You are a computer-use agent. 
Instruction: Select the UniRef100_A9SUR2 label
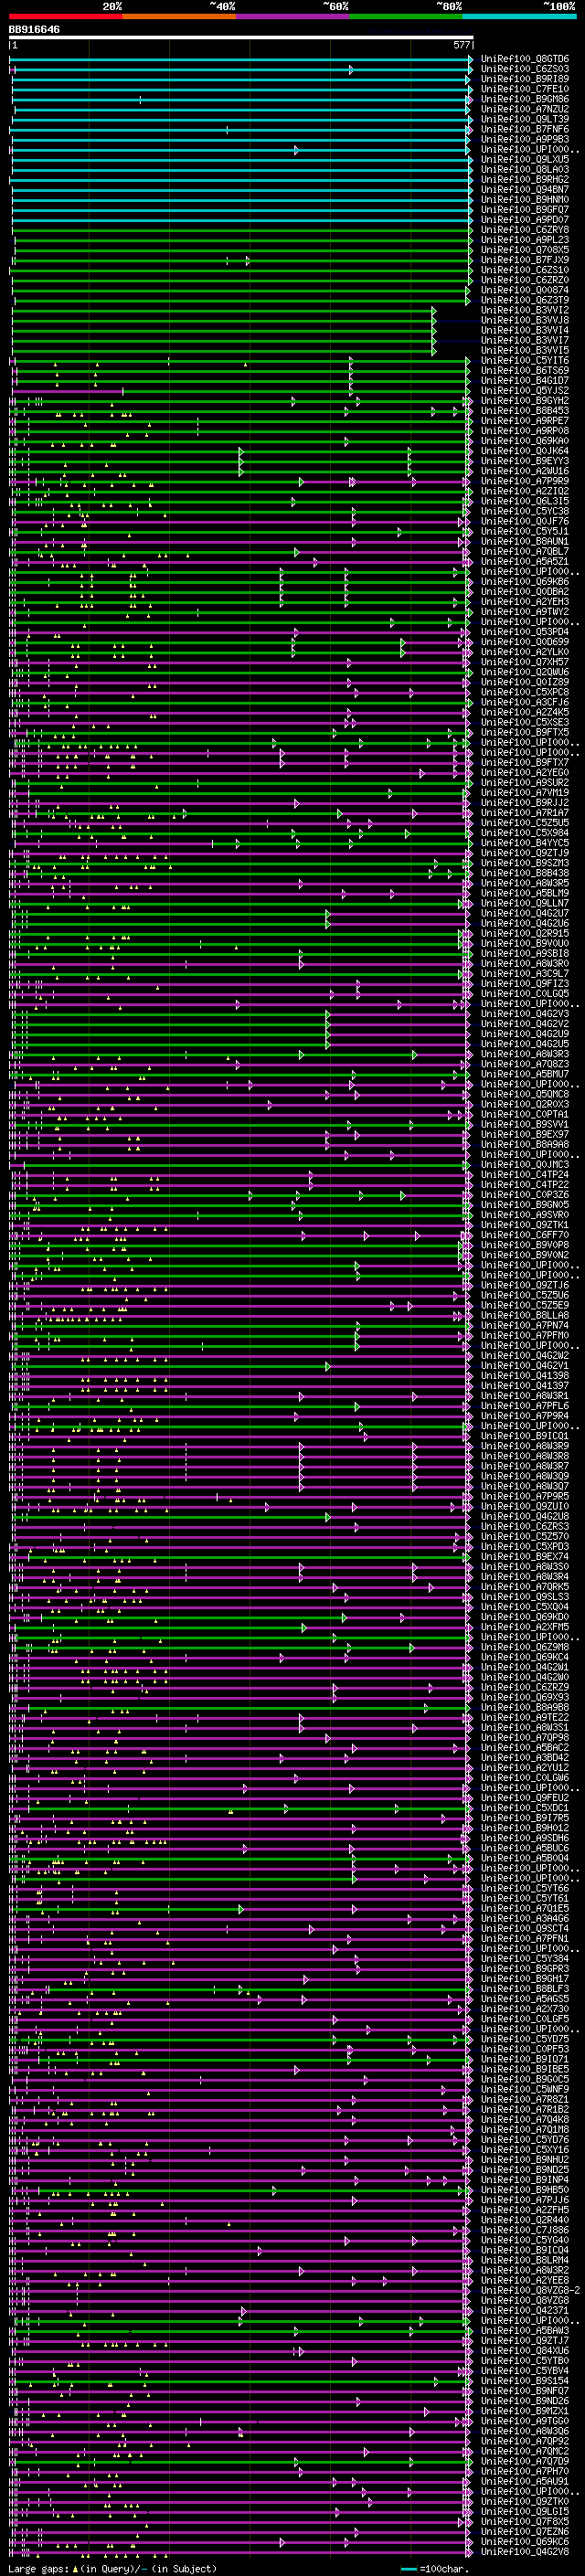click(x=525, y=782)
